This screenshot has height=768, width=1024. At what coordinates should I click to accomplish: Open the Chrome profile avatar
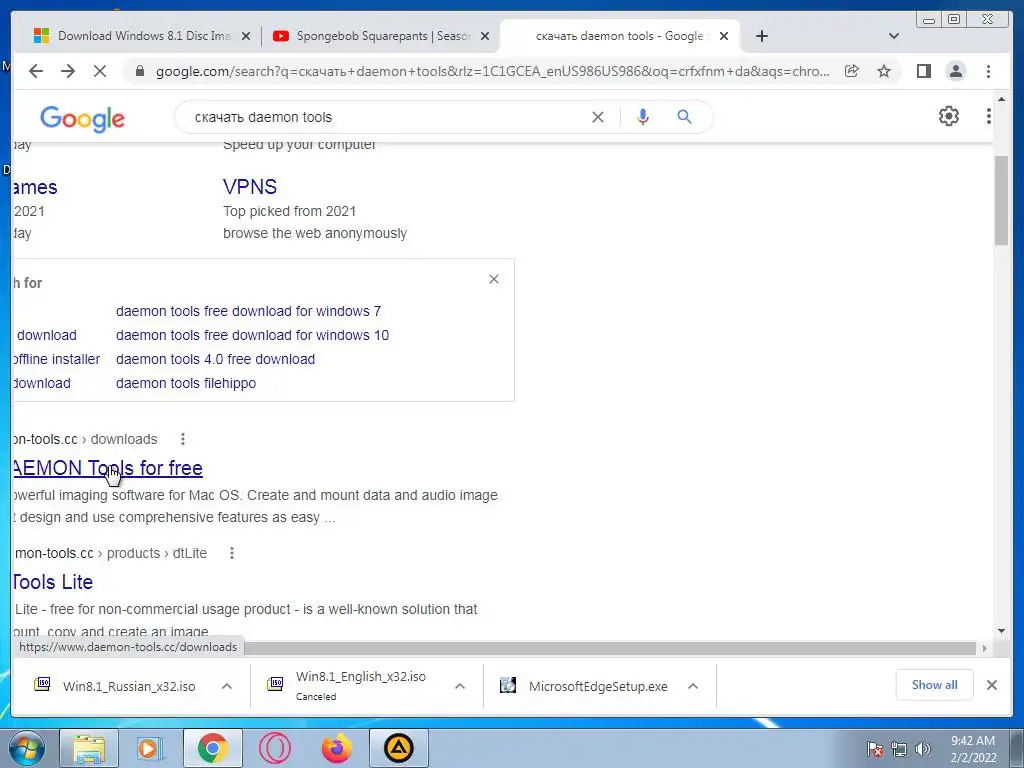[955, 71]
